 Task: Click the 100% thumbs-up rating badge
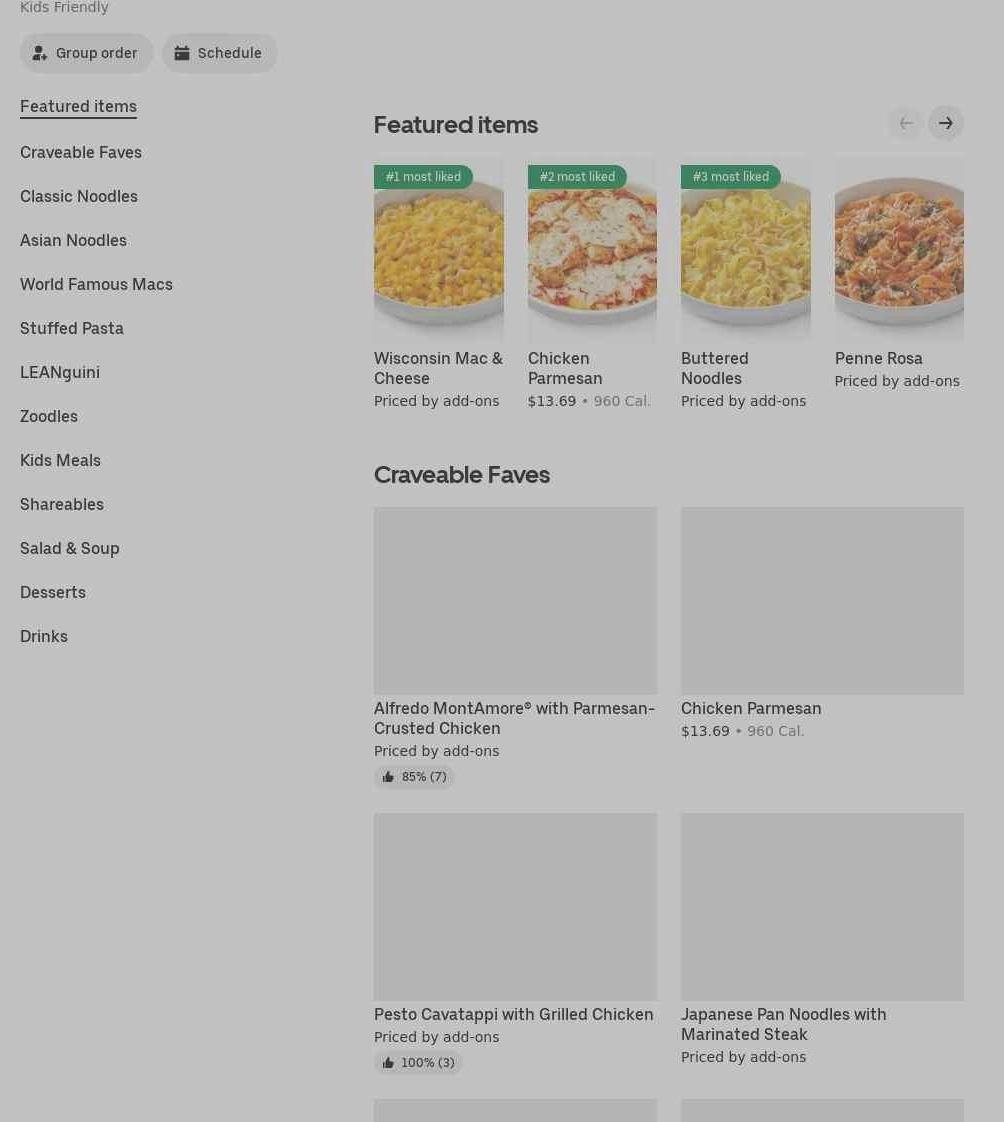[x=418, y=1063]
